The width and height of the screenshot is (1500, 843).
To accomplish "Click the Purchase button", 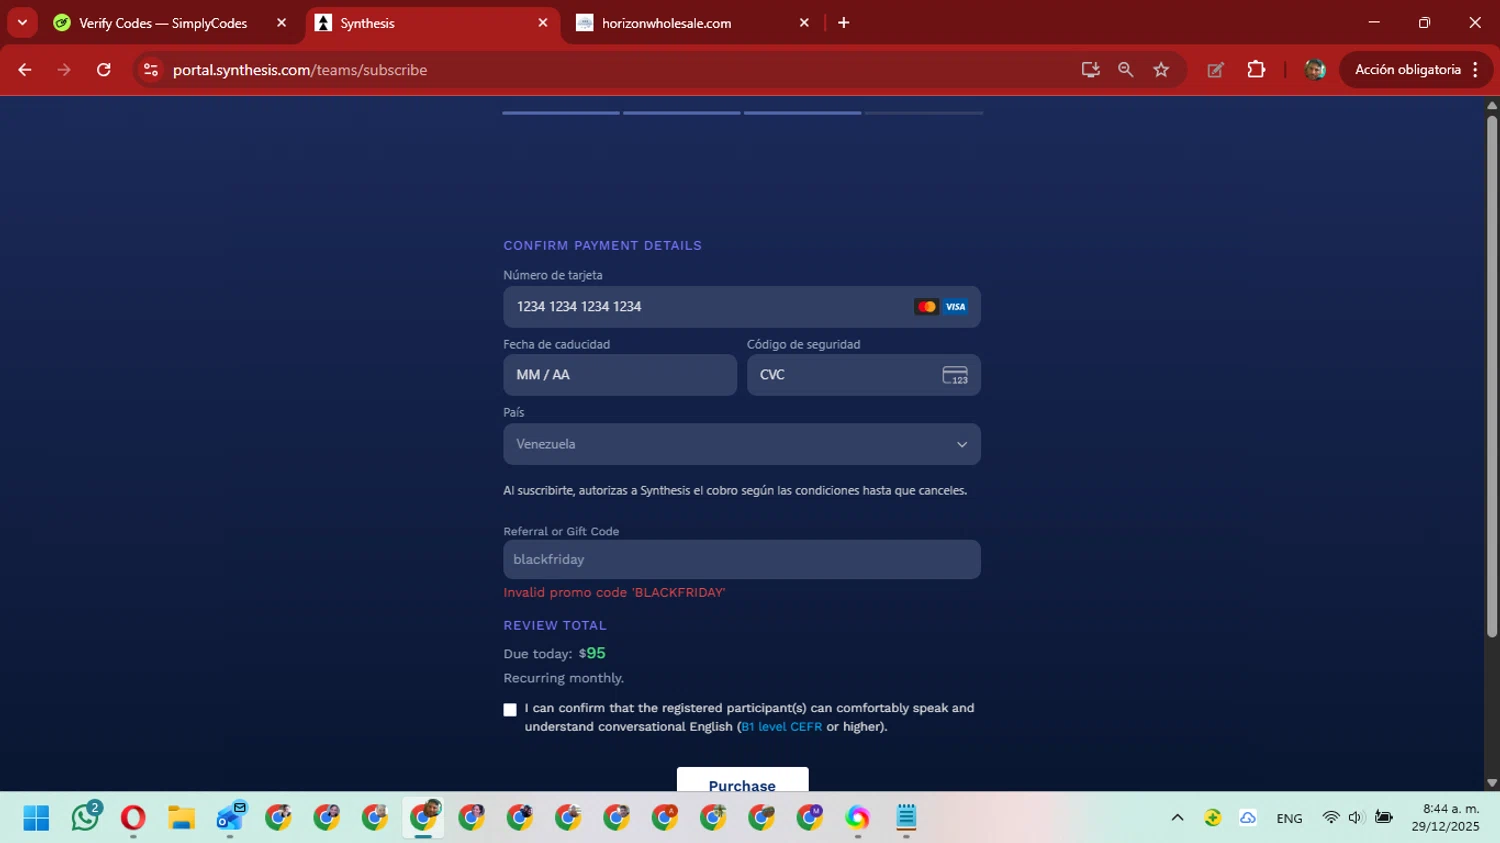I will (x=742, y=780).
